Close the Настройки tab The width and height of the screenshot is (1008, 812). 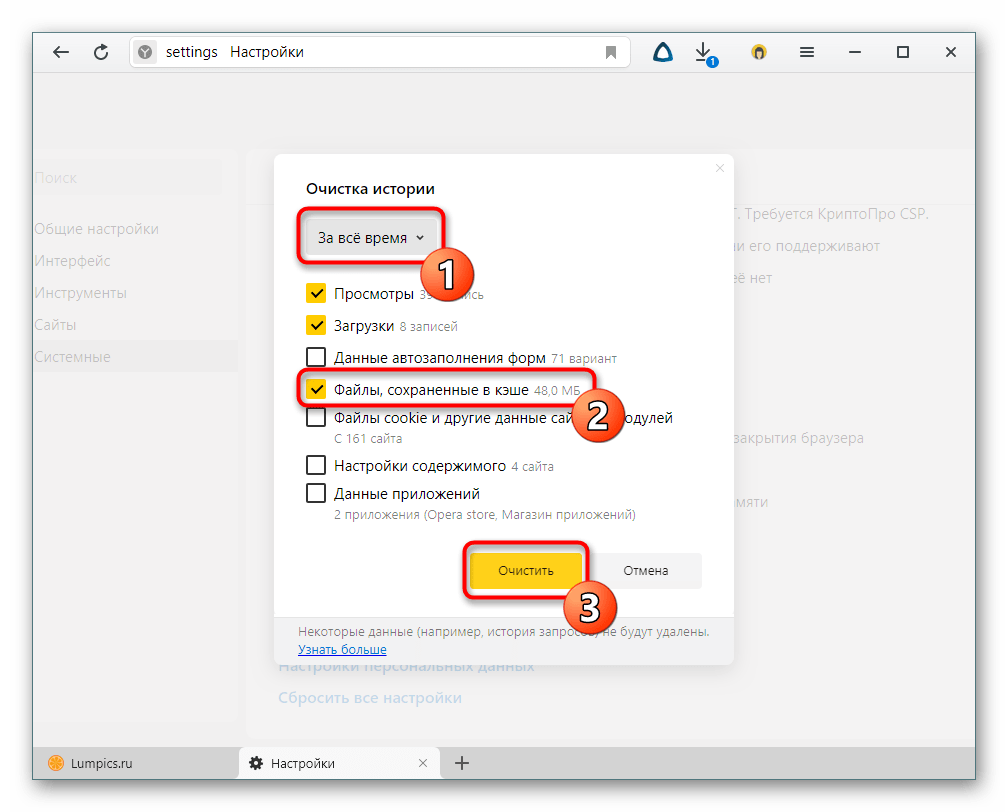point(422,763)
